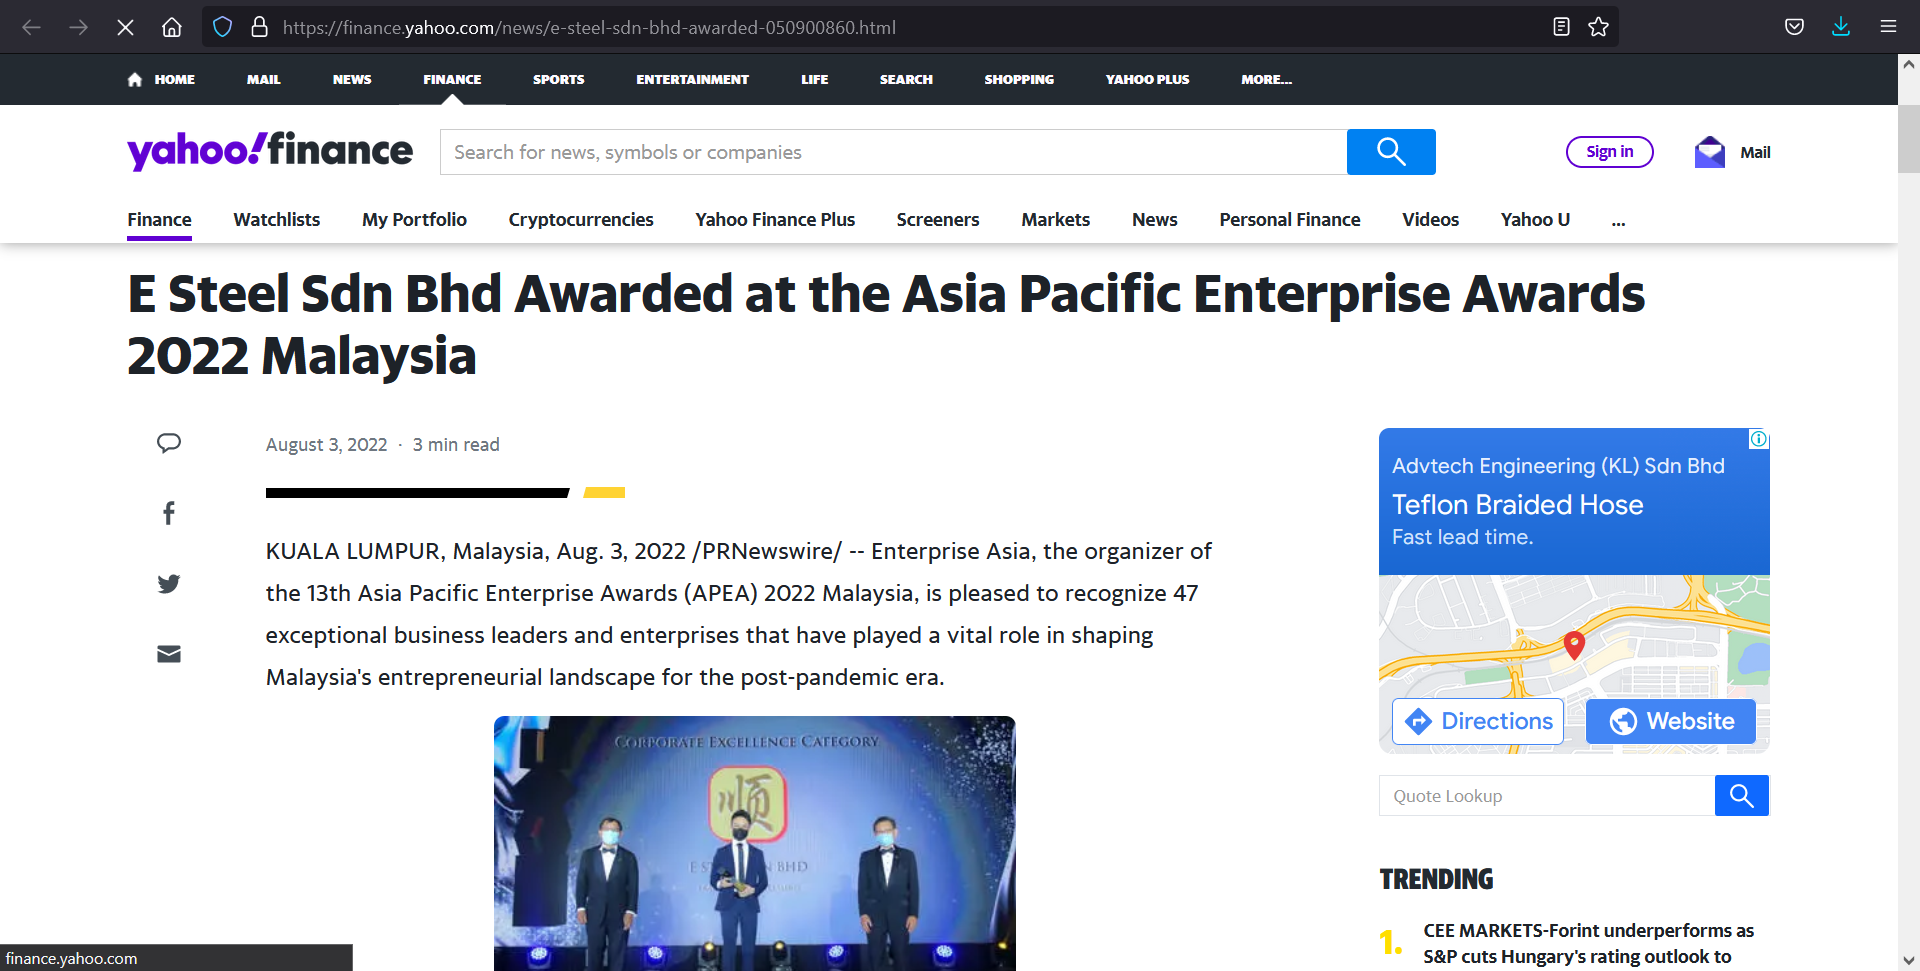Open Entertainment in the top bar
The image size is (1920, 971).
click(692, 79)
